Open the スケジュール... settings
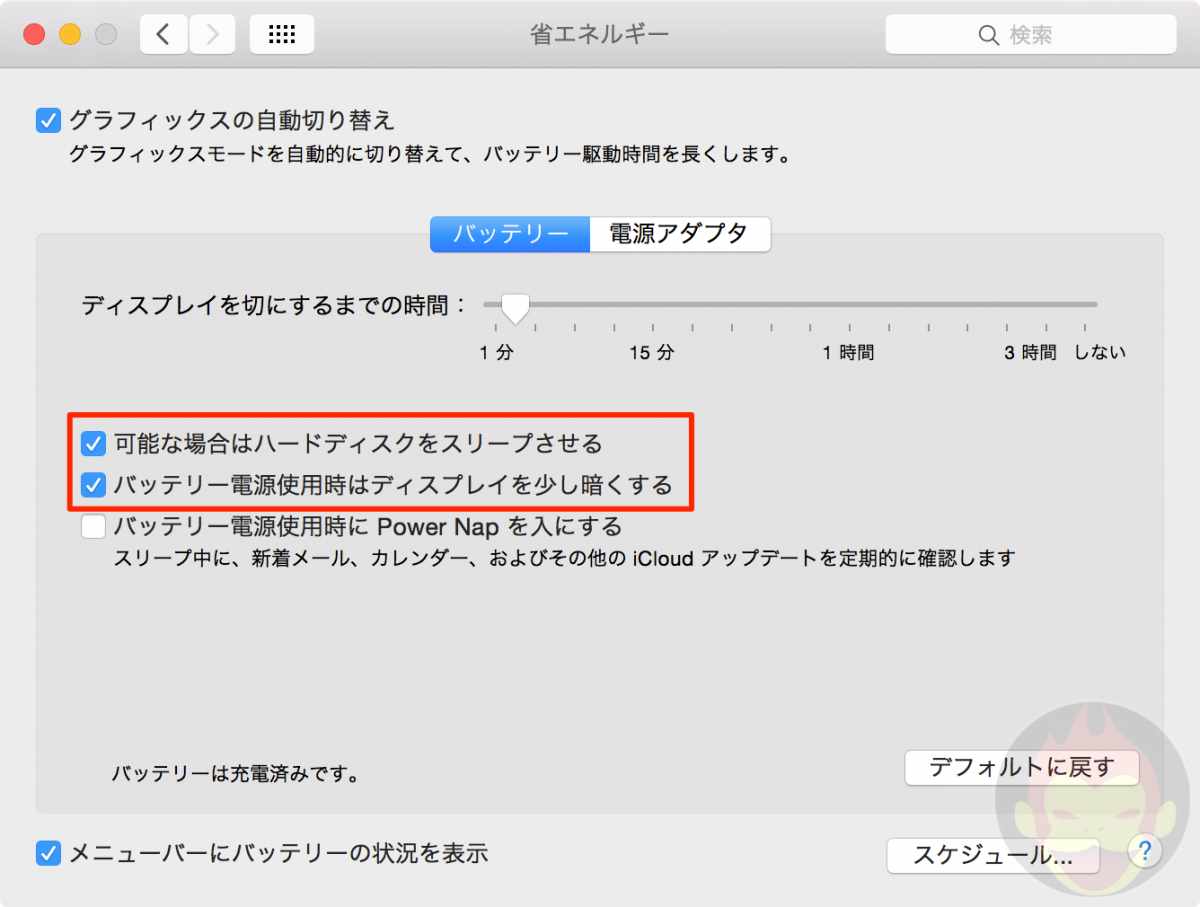This screenshot has height=907, width=1200. 993,856
